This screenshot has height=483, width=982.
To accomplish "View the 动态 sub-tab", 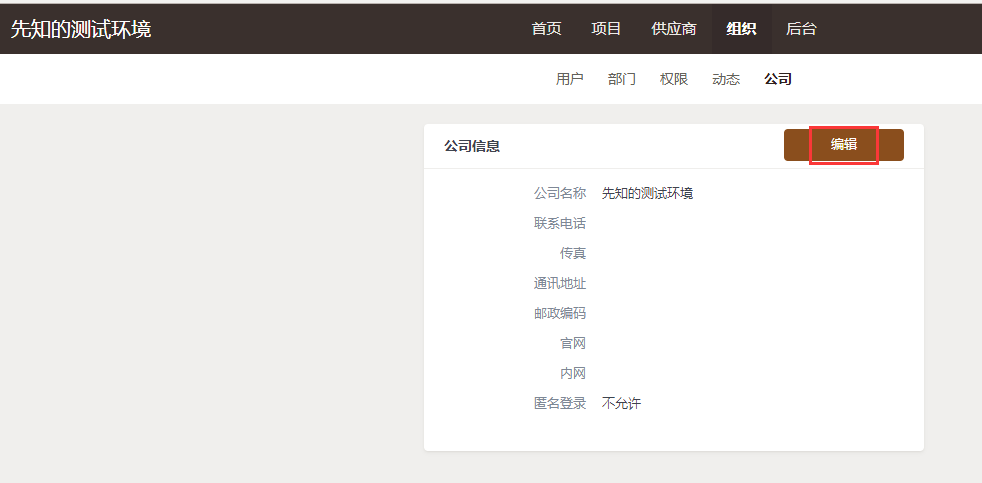I will 726,79.
